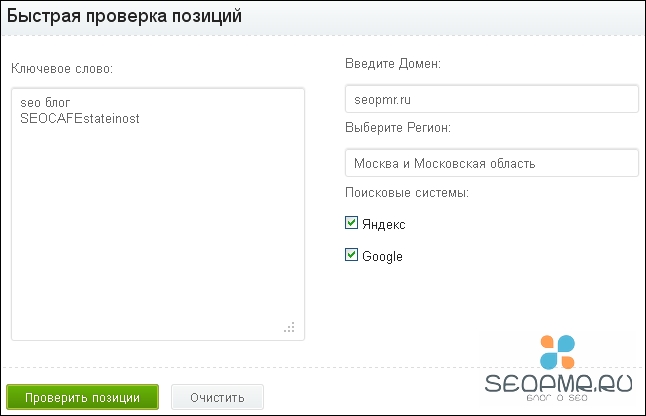Click the Google checkbox label text
The height and width of the screenshot is (416, 646).
pyautogui.click(x=382, y=256)
